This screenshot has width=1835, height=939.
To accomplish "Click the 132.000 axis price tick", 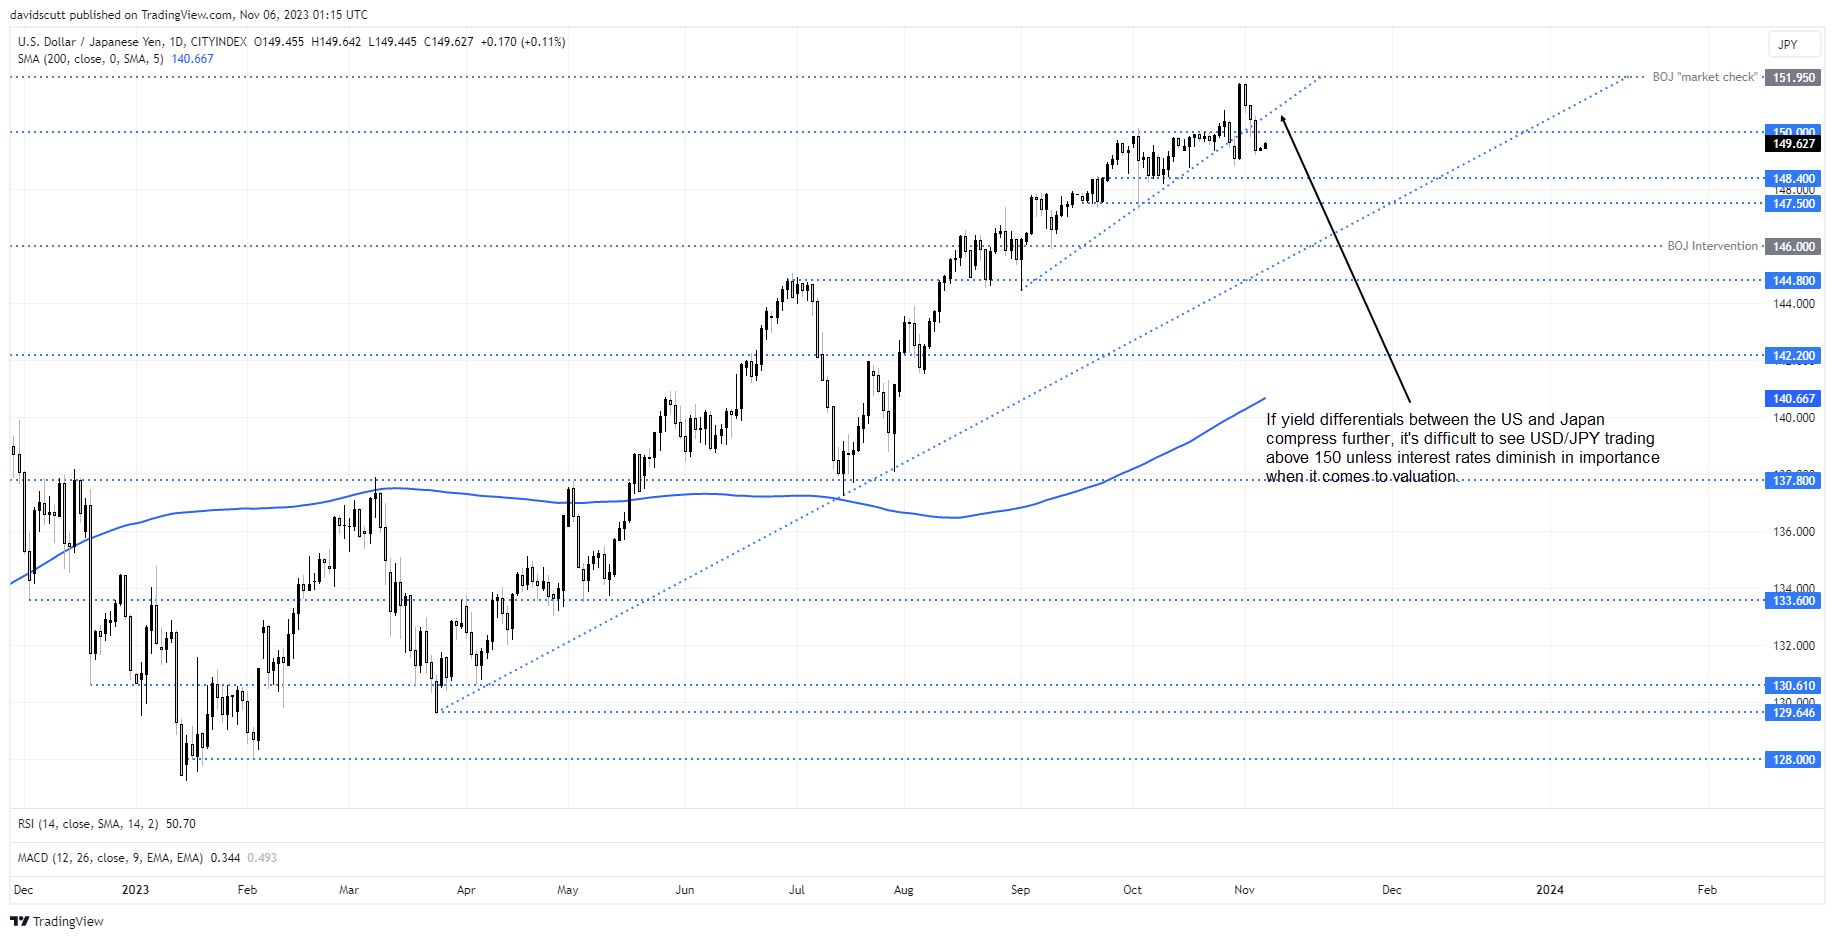I will (x=1793, y=646).
